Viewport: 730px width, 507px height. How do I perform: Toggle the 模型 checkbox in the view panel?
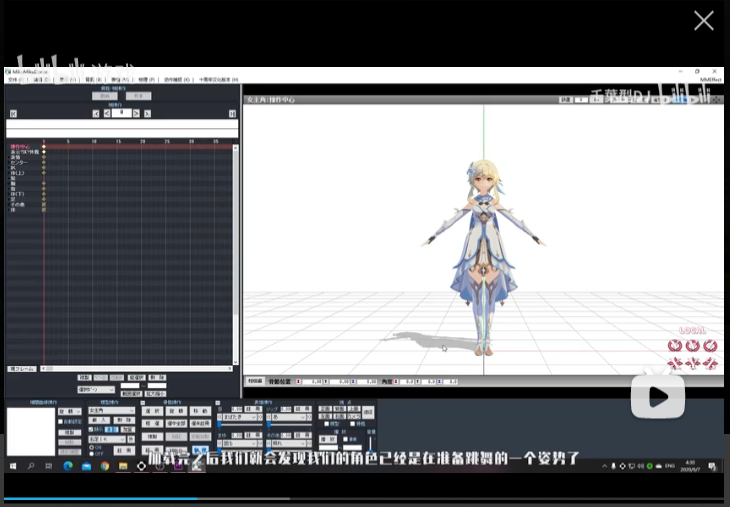[327, 424]
